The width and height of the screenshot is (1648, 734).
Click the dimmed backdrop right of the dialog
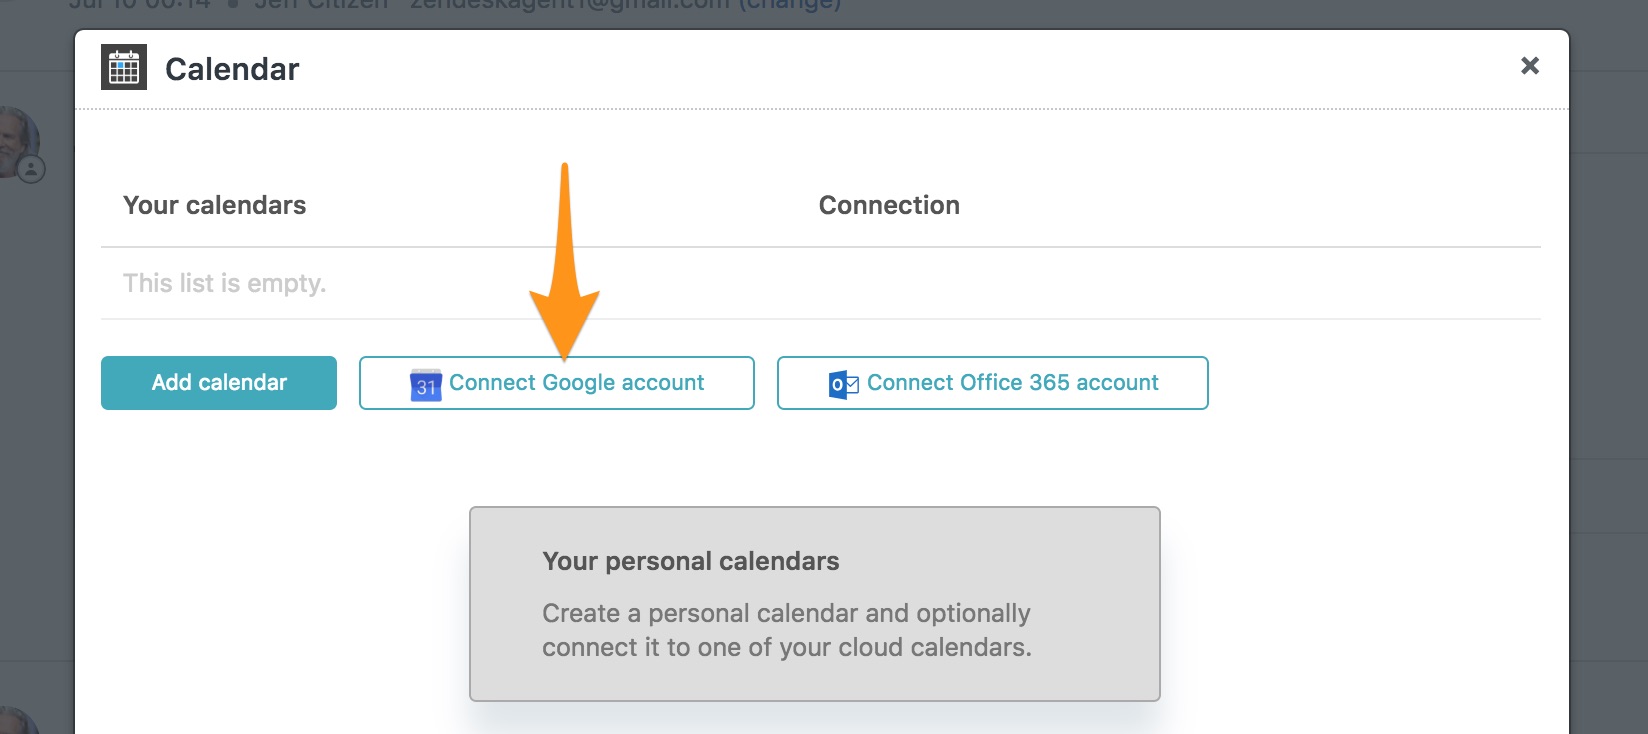pyautogui.click(x=1609, y=400)
